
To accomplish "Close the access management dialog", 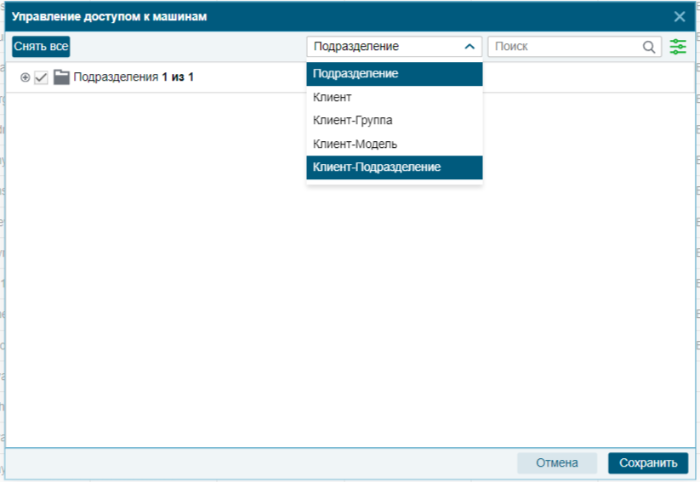I will (679, 16).
